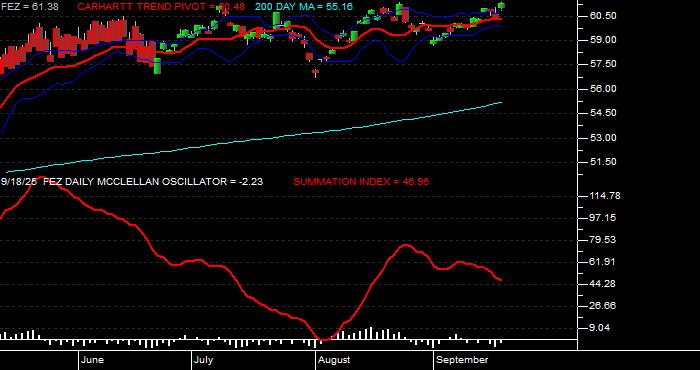Click the 57.50 price axis label
Image resolution: width=700 pixels, height=370 pixels.
coord(604,64)
